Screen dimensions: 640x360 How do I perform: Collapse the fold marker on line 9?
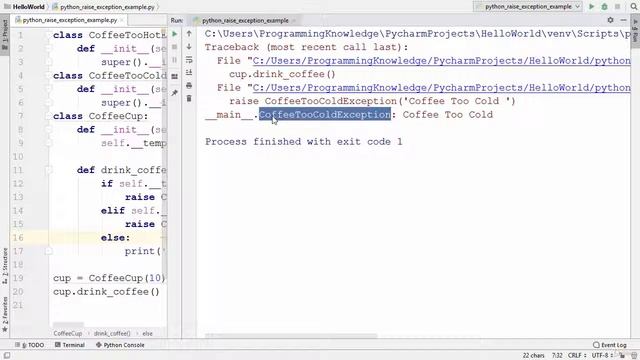point(48,143)
